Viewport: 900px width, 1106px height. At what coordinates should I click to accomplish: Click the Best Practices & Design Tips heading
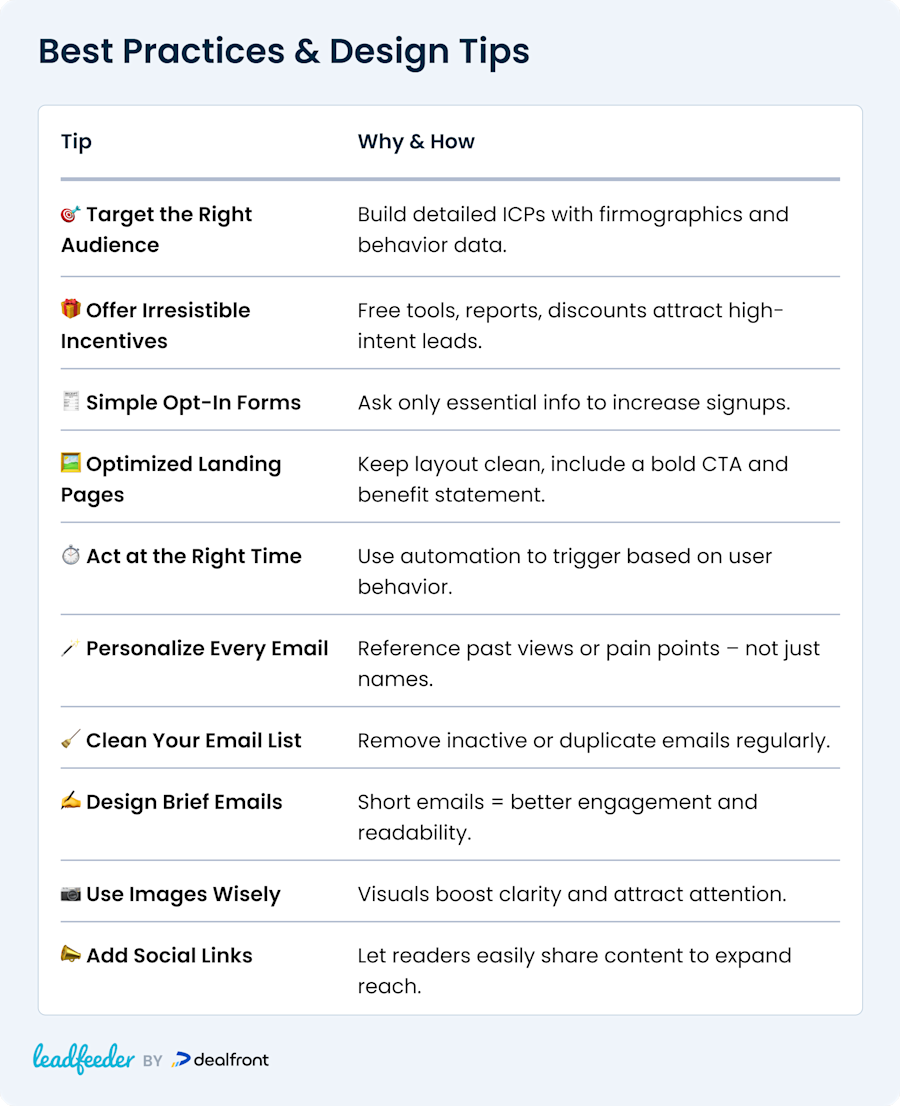tap(284, 51)
